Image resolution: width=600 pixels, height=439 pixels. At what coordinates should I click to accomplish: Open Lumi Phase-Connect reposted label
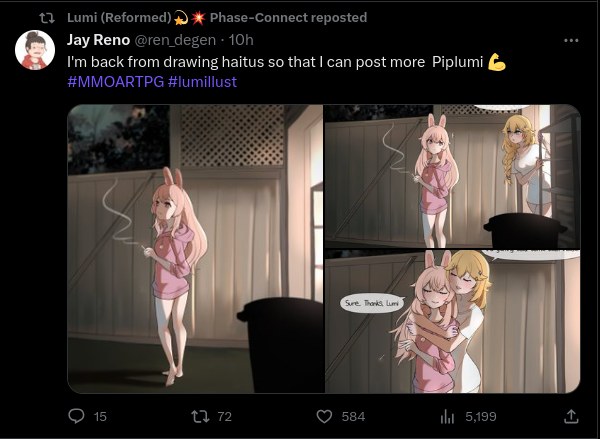tap(216, 18)
